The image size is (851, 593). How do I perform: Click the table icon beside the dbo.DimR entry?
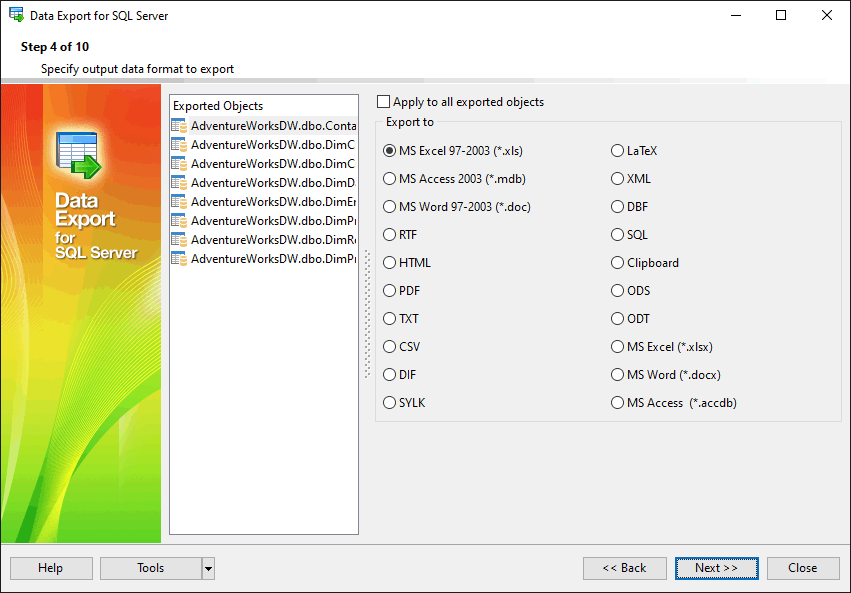[179, 240]
